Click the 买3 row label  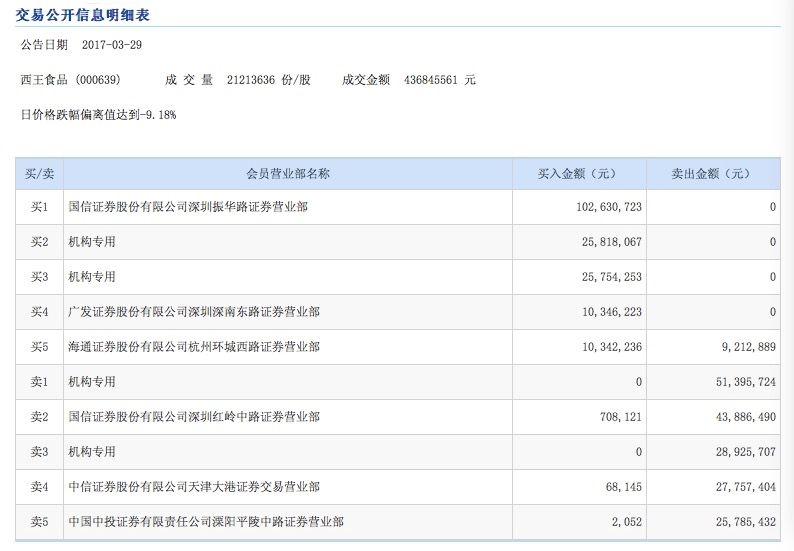pyautogui.click(x=39, y=277)
